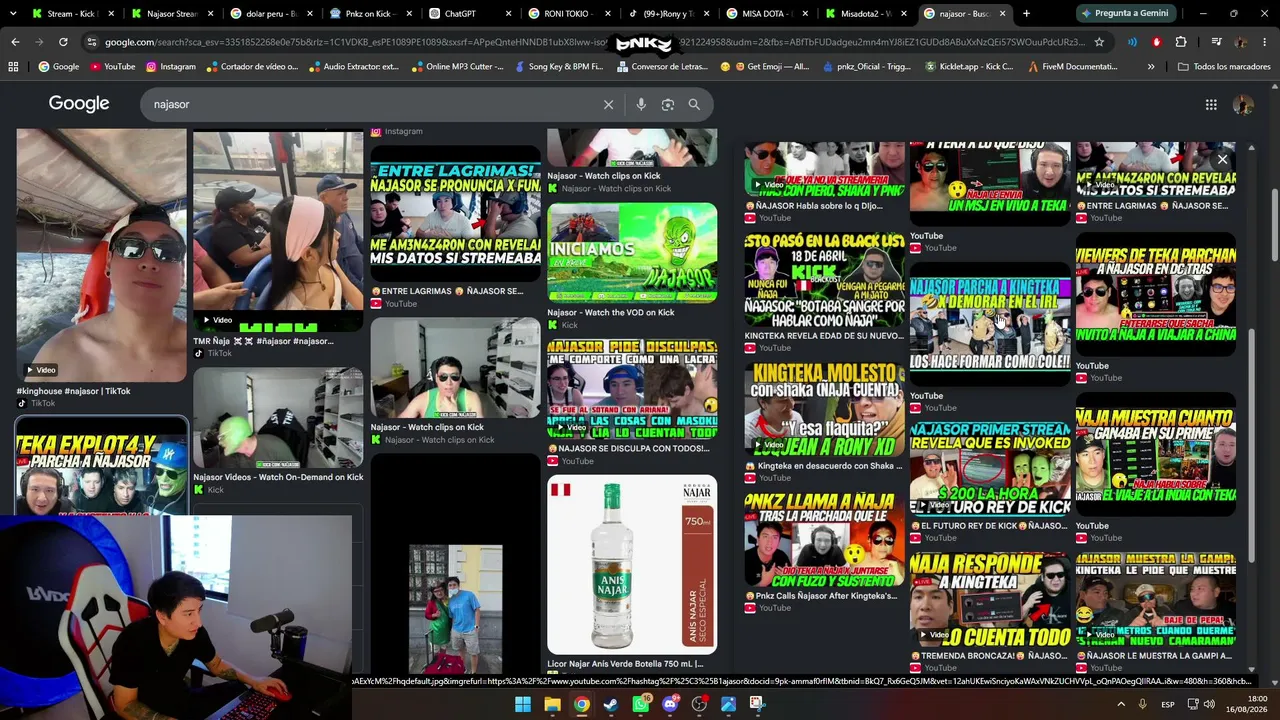Image resolution: width=1280 pixels, height=720 pixels.
Task: Open the Instagram bookmark
Action: [x=171, y=67]
